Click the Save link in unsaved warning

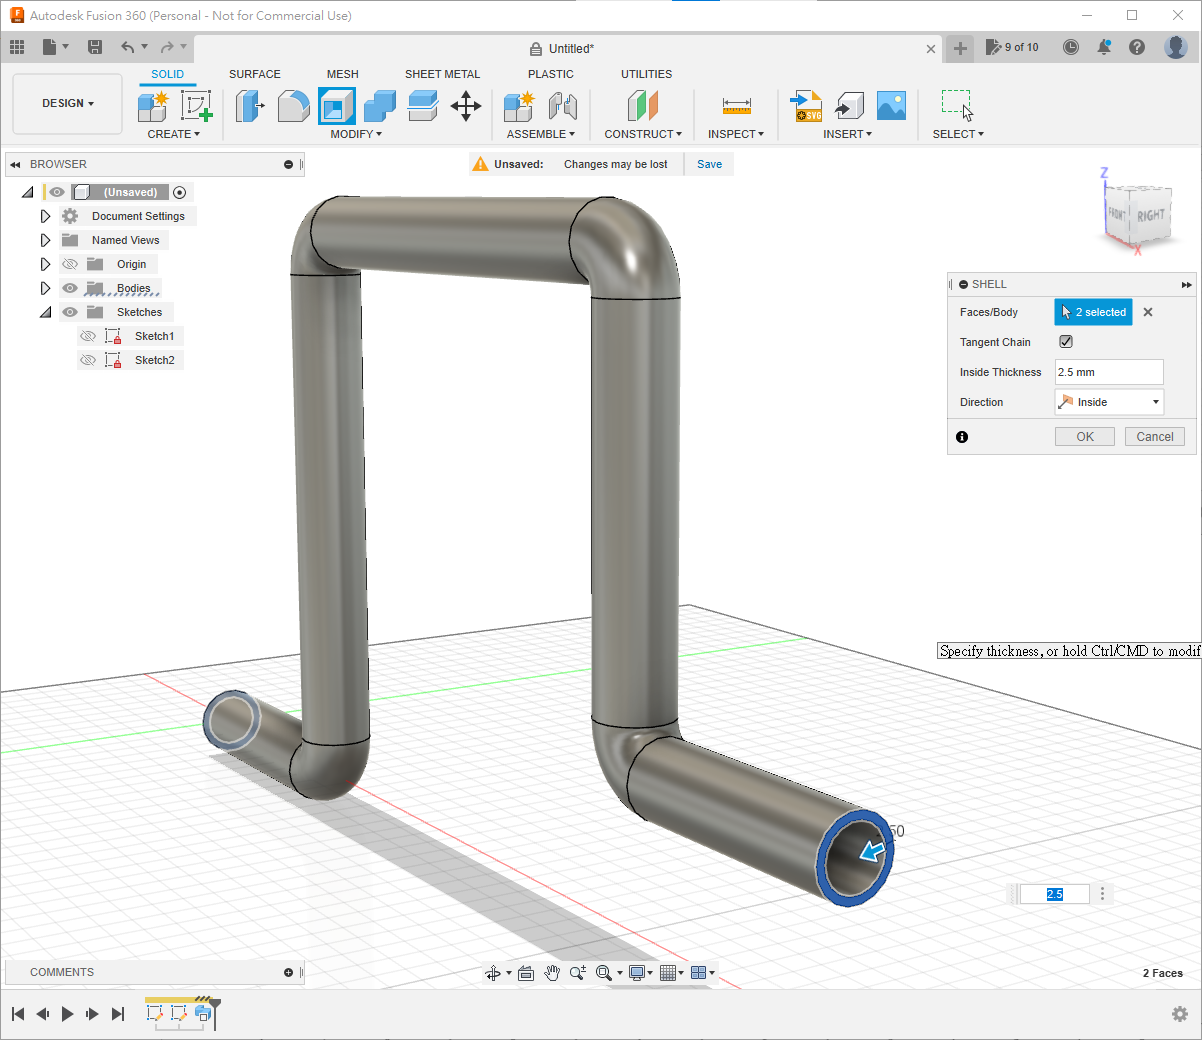click(709, 164)
